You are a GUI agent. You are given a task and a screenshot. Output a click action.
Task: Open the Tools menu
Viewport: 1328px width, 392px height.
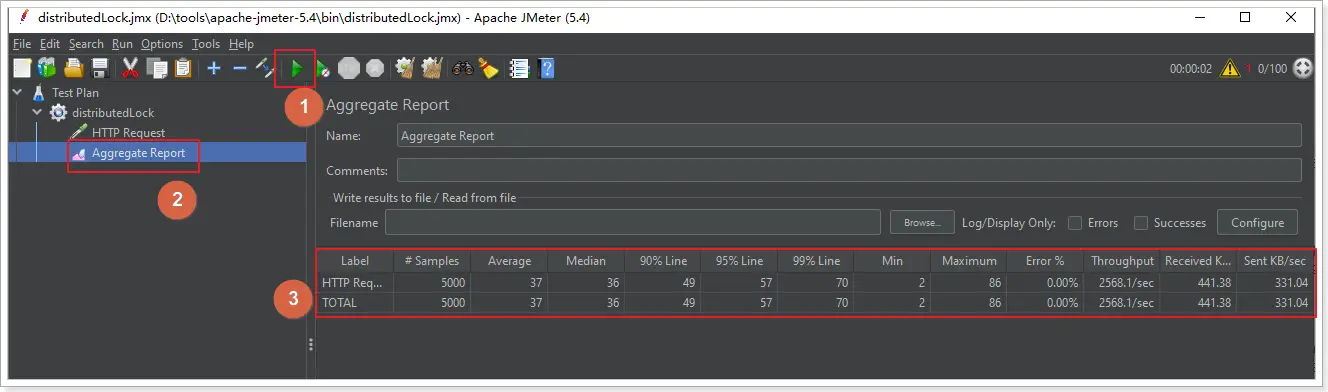(206, 44)
